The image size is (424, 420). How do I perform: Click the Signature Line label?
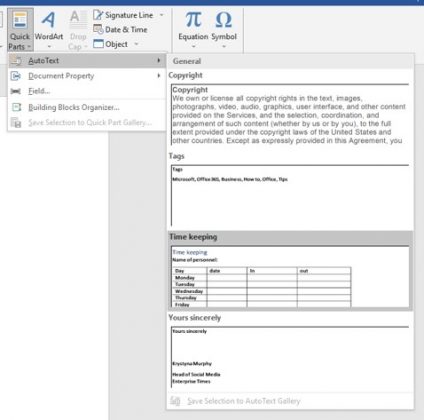click(x=129, y=15)
